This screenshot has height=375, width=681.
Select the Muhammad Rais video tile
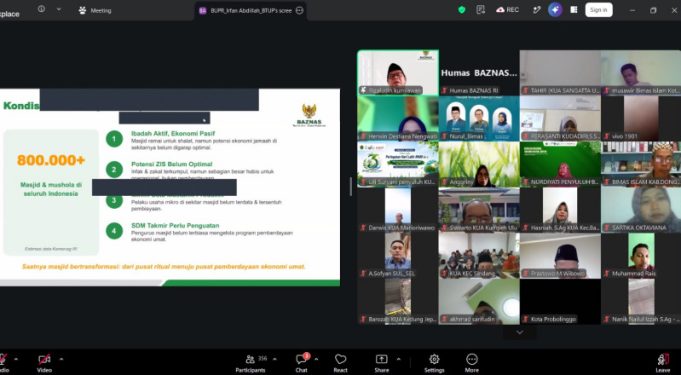click(x=641, y=256)
